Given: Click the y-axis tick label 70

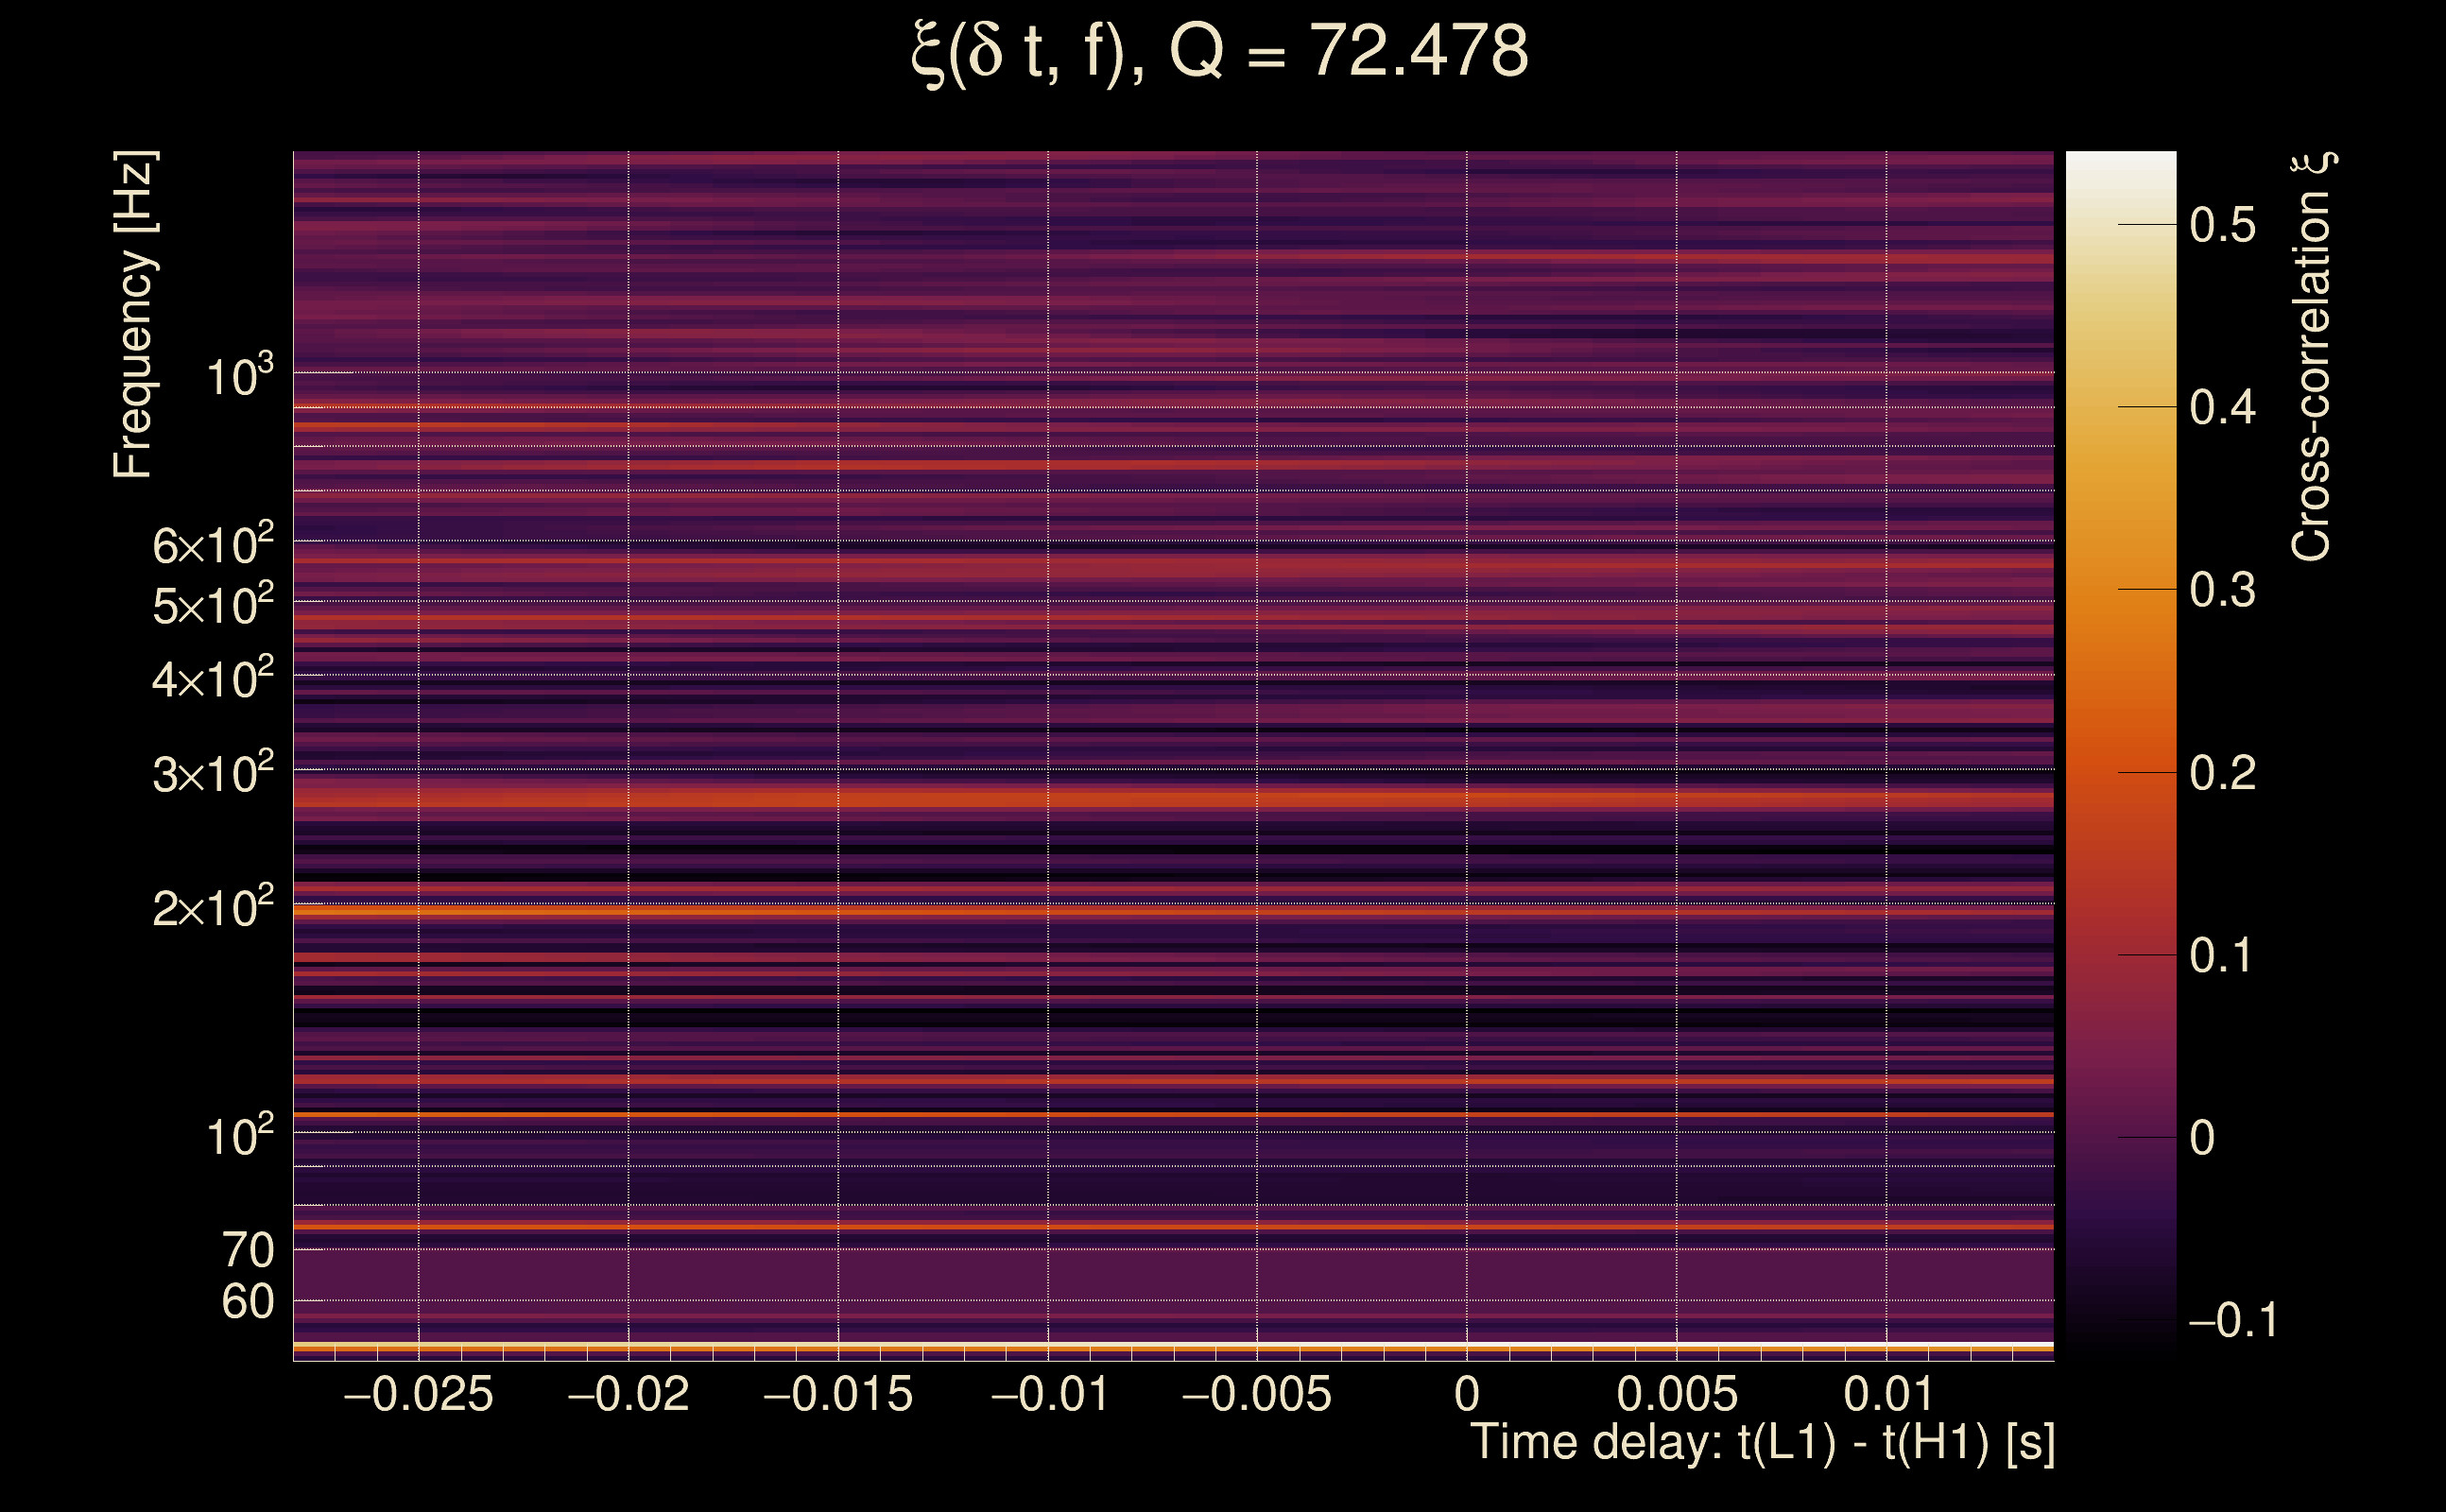Looking at the screenshot, I should tap(247, 1250).
